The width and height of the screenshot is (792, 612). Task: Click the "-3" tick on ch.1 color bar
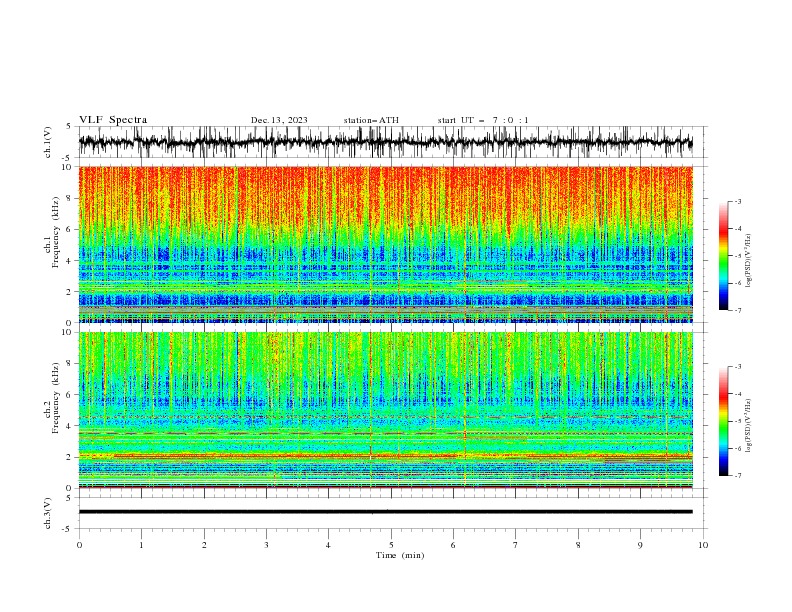737,201
